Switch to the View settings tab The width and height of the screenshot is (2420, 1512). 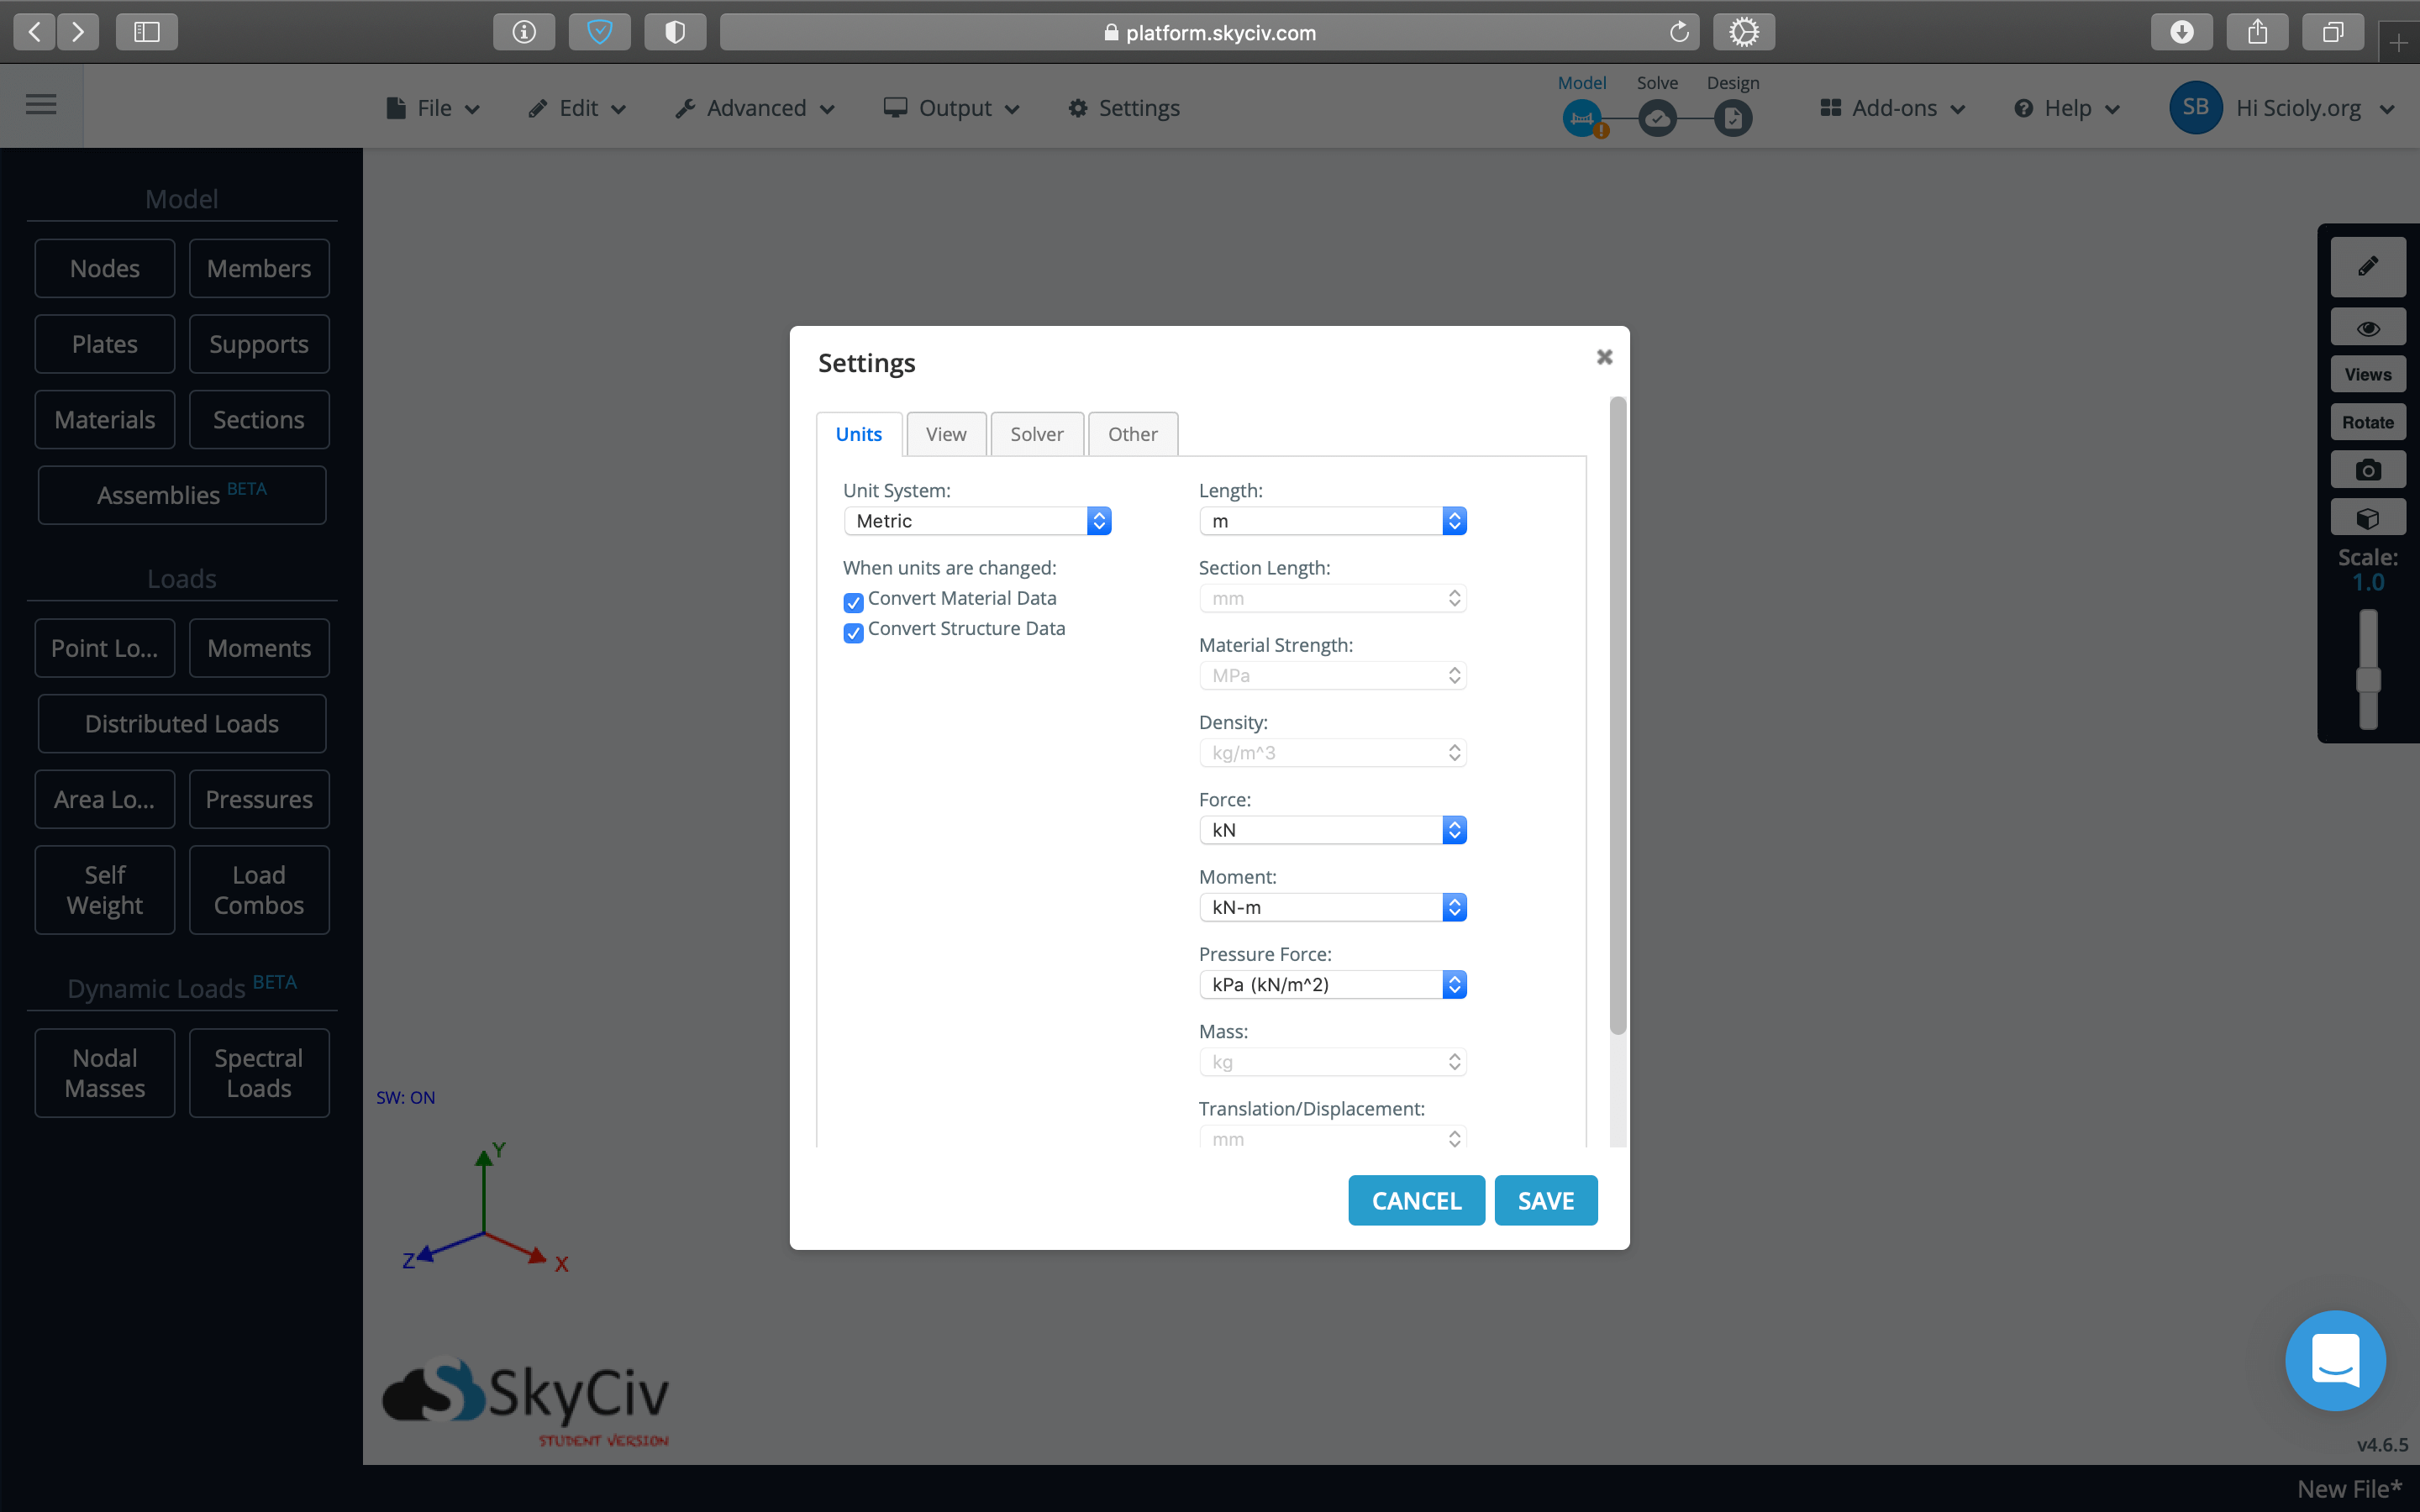(946, 433)
